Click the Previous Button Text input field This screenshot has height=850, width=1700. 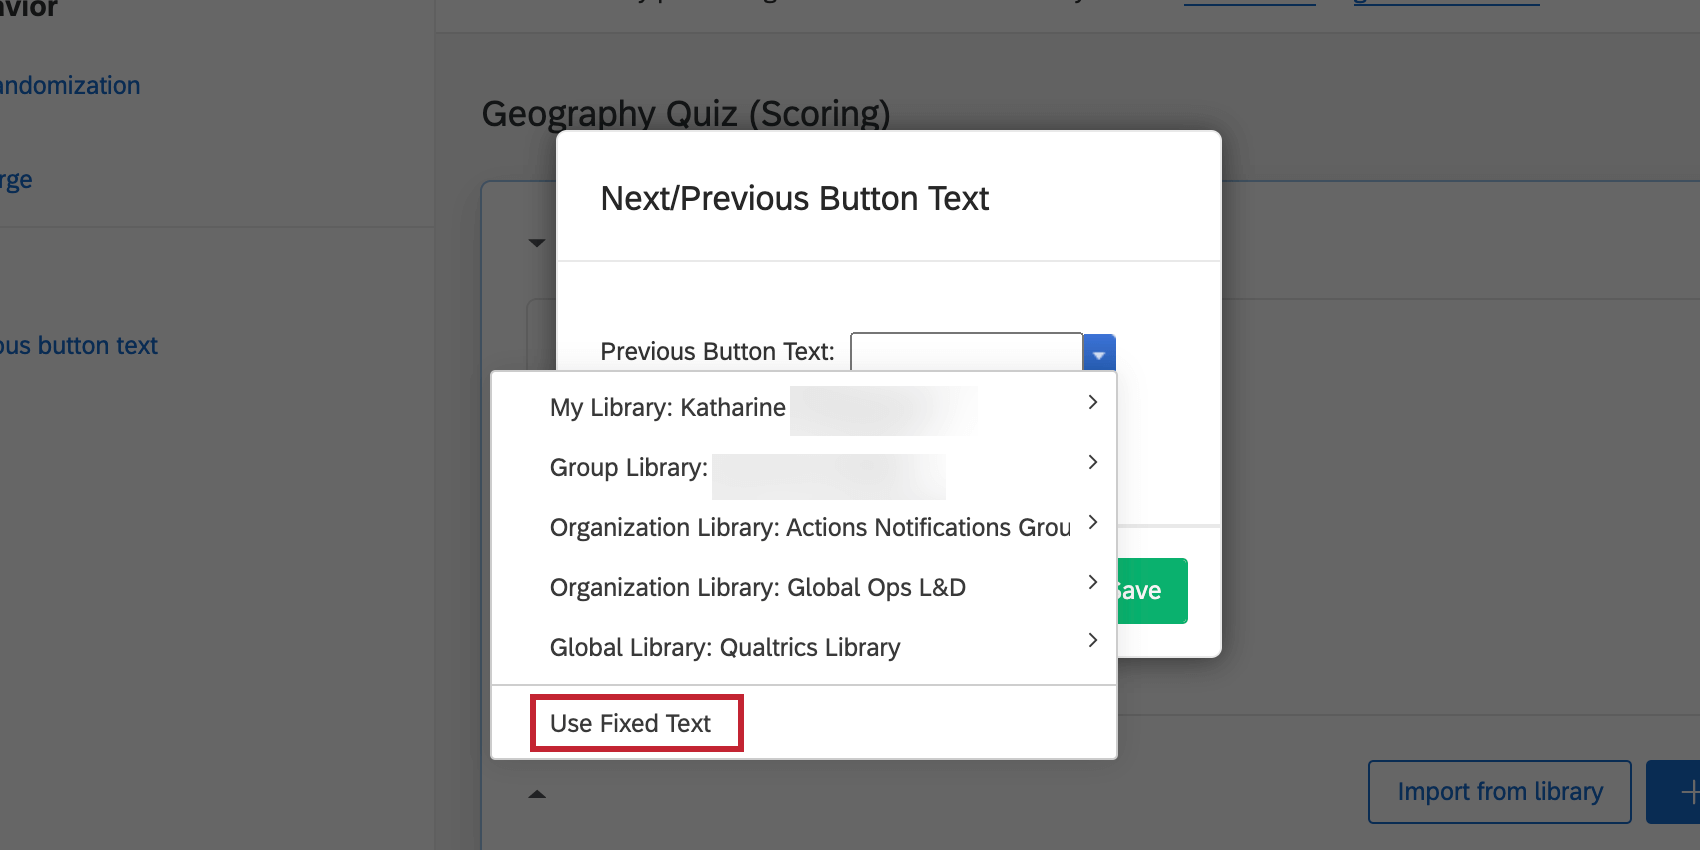pos(966,352)
